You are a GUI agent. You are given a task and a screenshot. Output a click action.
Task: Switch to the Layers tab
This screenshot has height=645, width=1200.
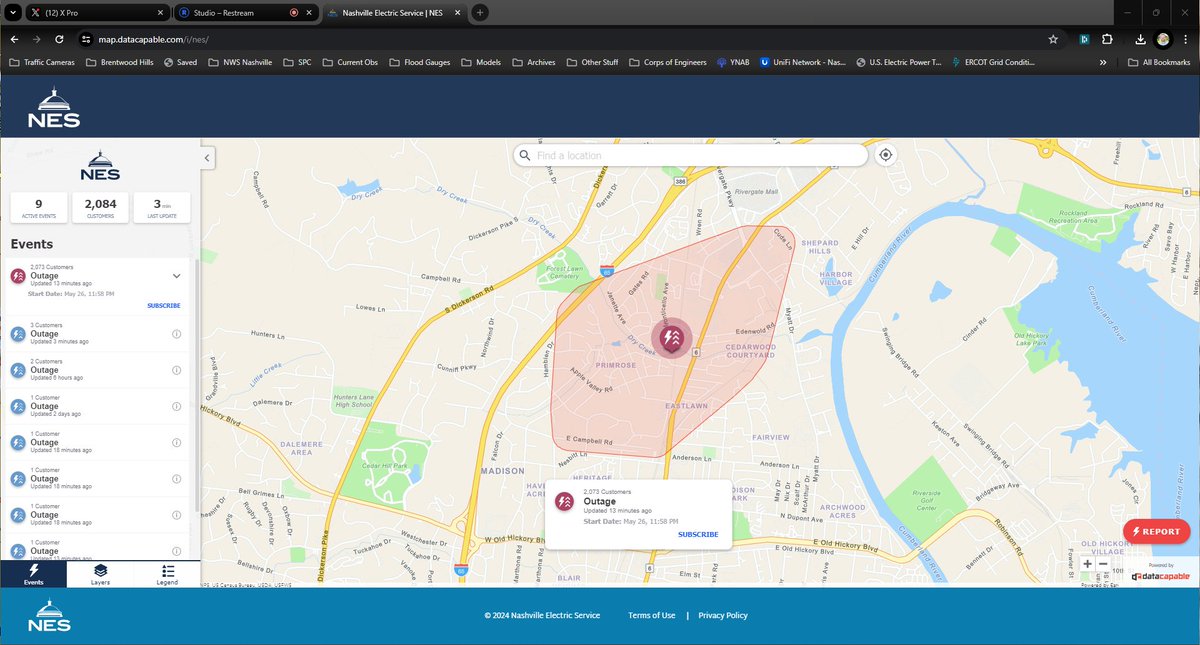tap(100, 574)
